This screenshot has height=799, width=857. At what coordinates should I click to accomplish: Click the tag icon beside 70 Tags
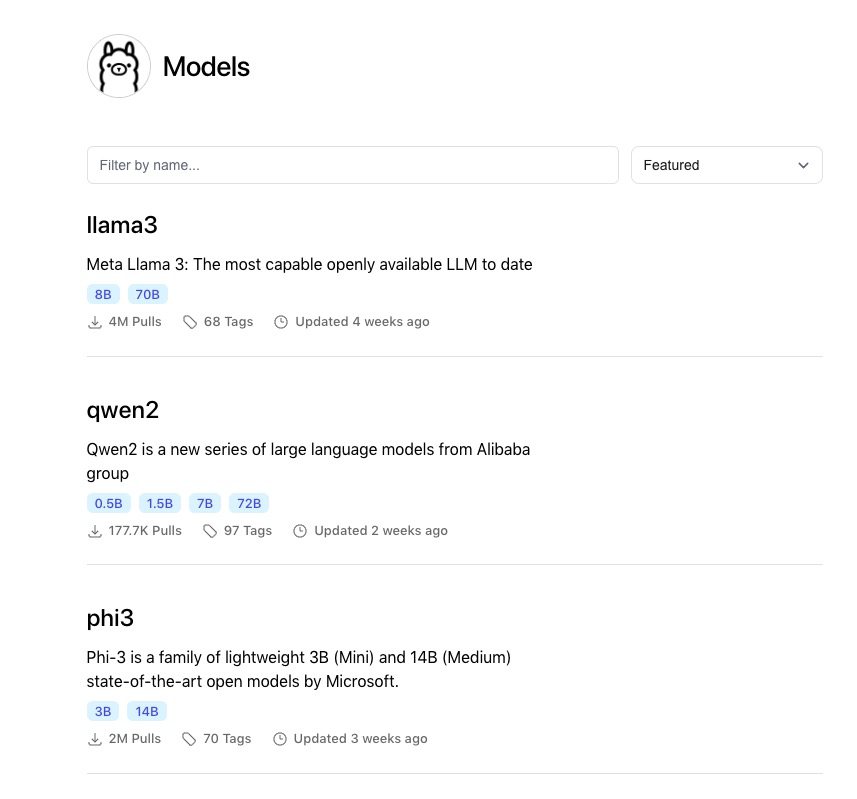[189, 739]
